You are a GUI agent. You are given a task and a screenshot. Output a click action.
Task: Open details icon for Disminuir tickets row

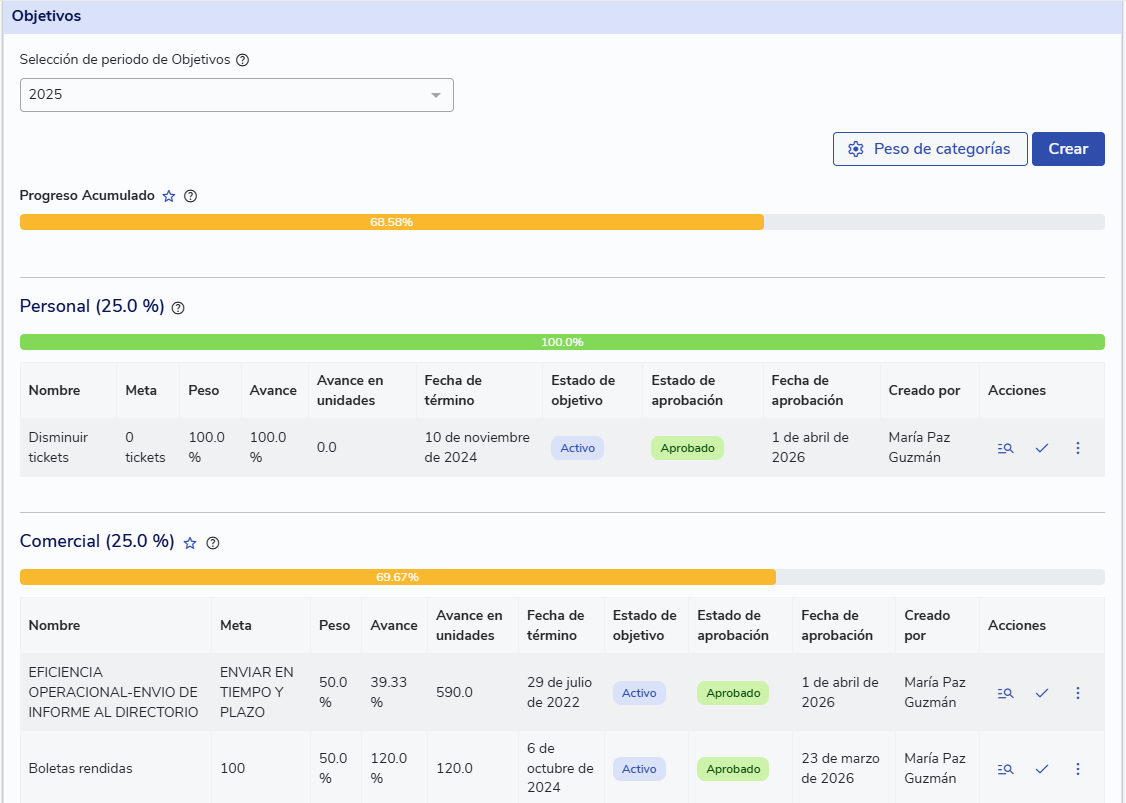[1005, 448]
